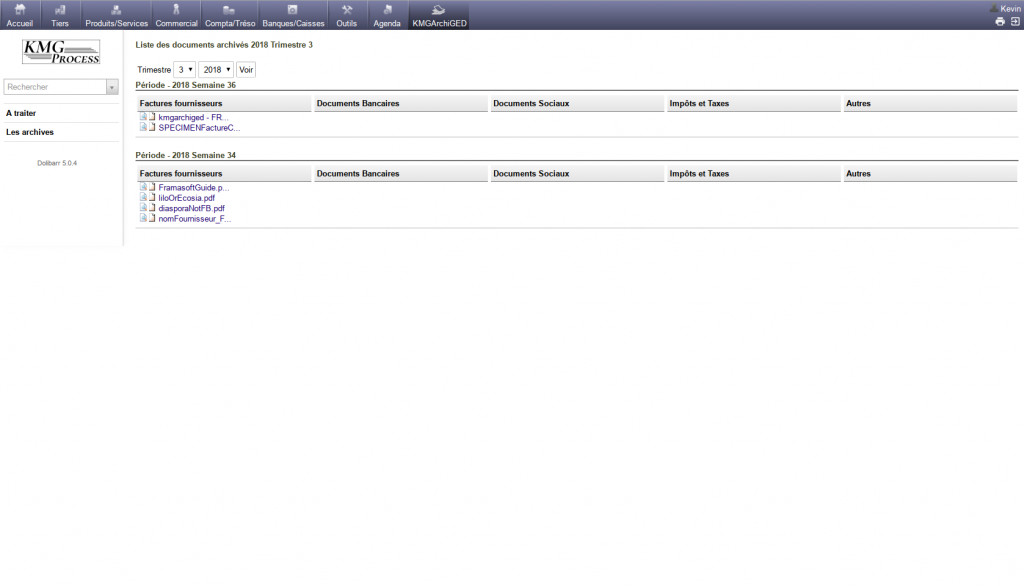Open the 2018 year dropdown

coord(216,69)
